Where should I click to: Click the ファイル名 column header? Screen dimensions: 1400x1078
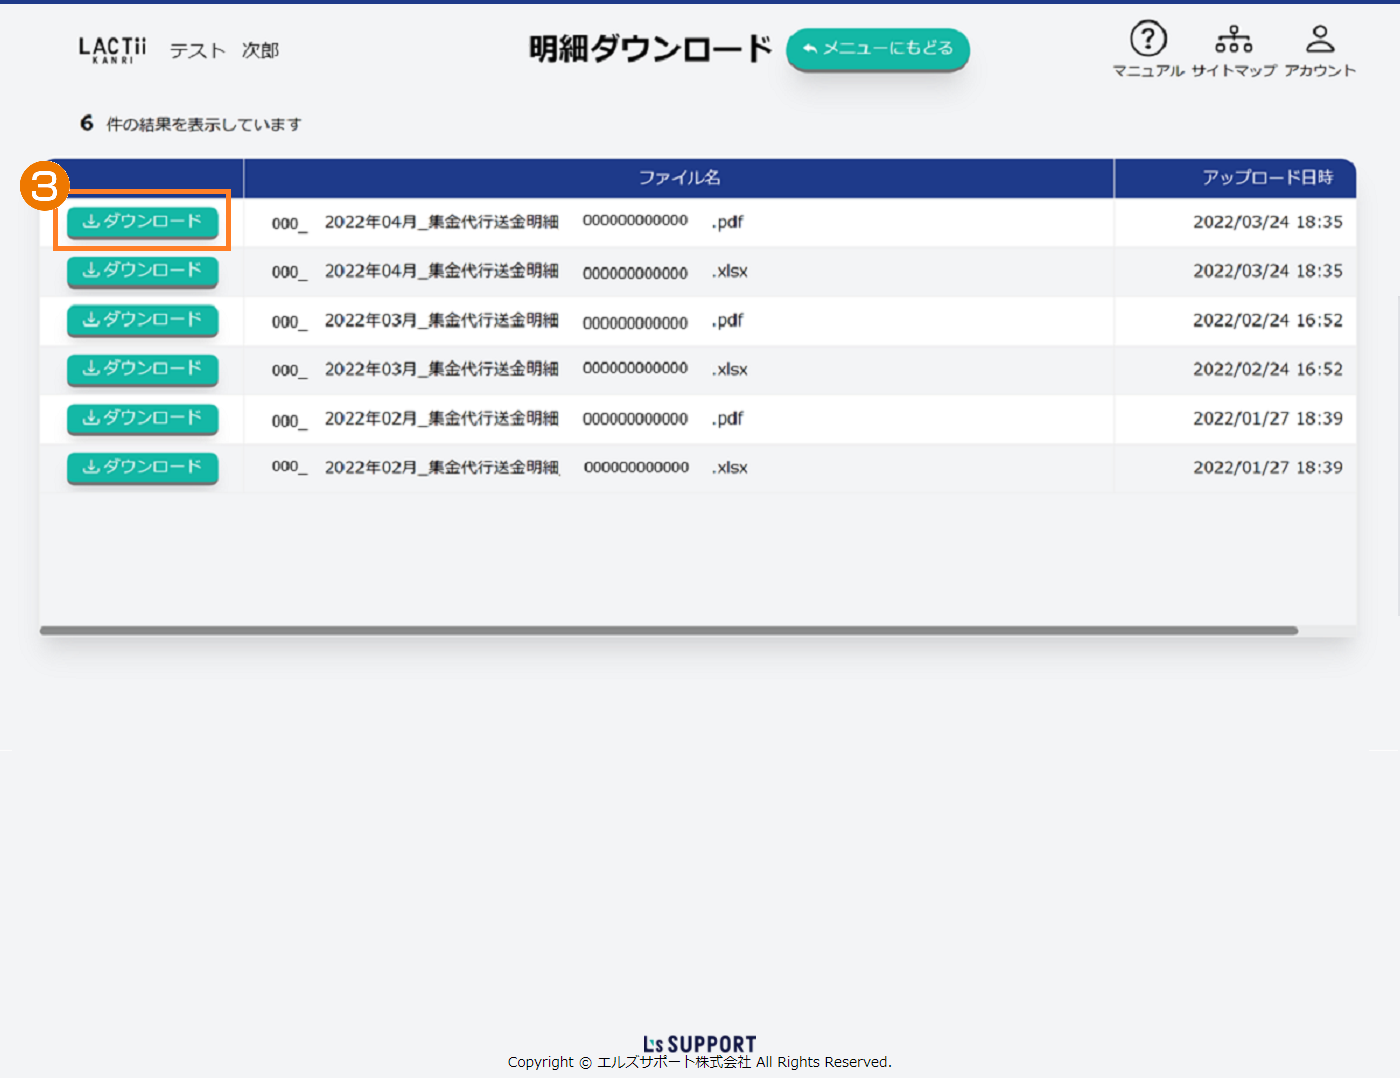point(679,178)
